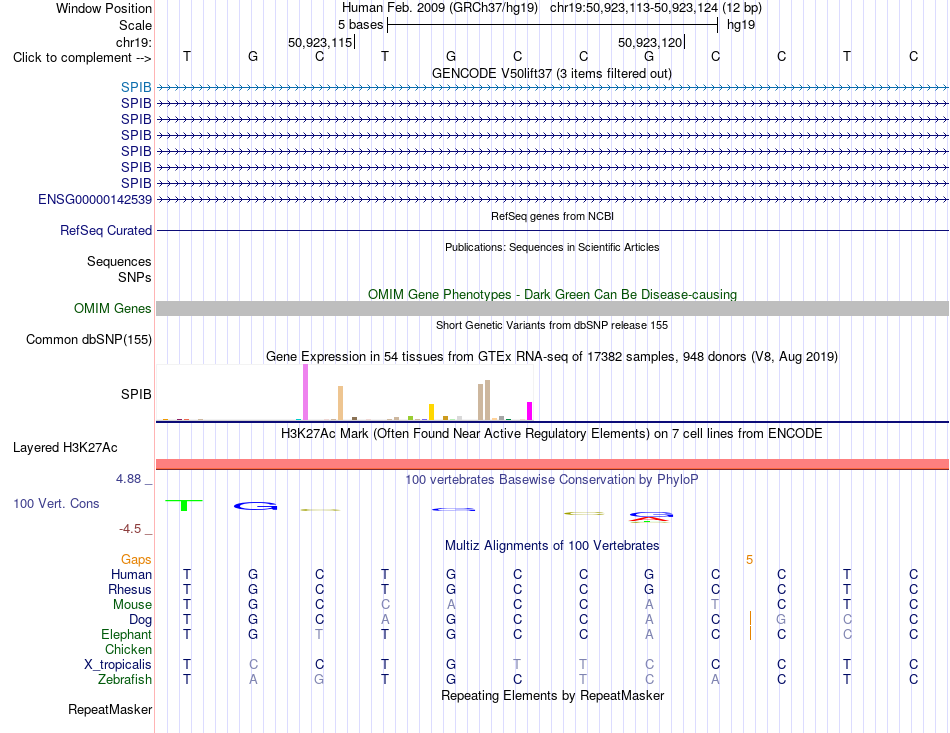Open the ENSG00000142539 gene label
The image size is (950, 733).
click(95, 199)
